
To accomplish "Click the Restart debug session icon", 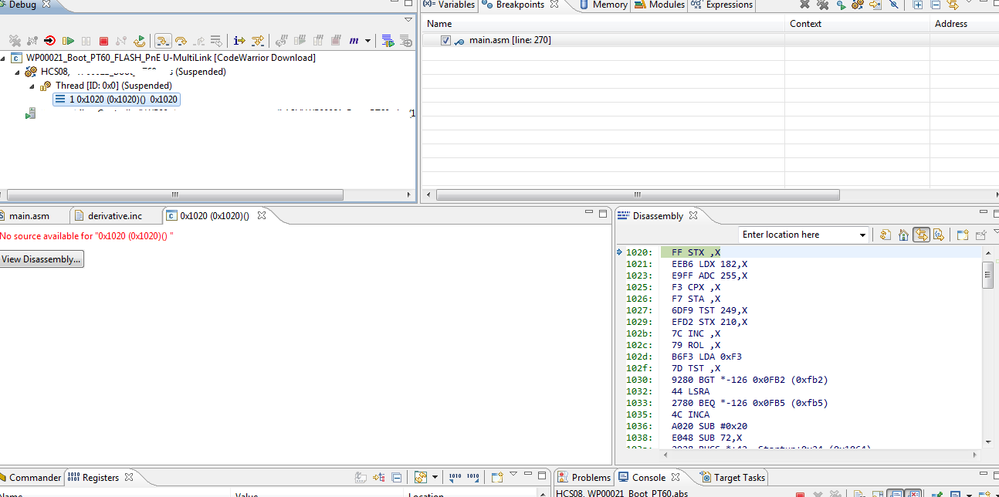I will (140, 41).
